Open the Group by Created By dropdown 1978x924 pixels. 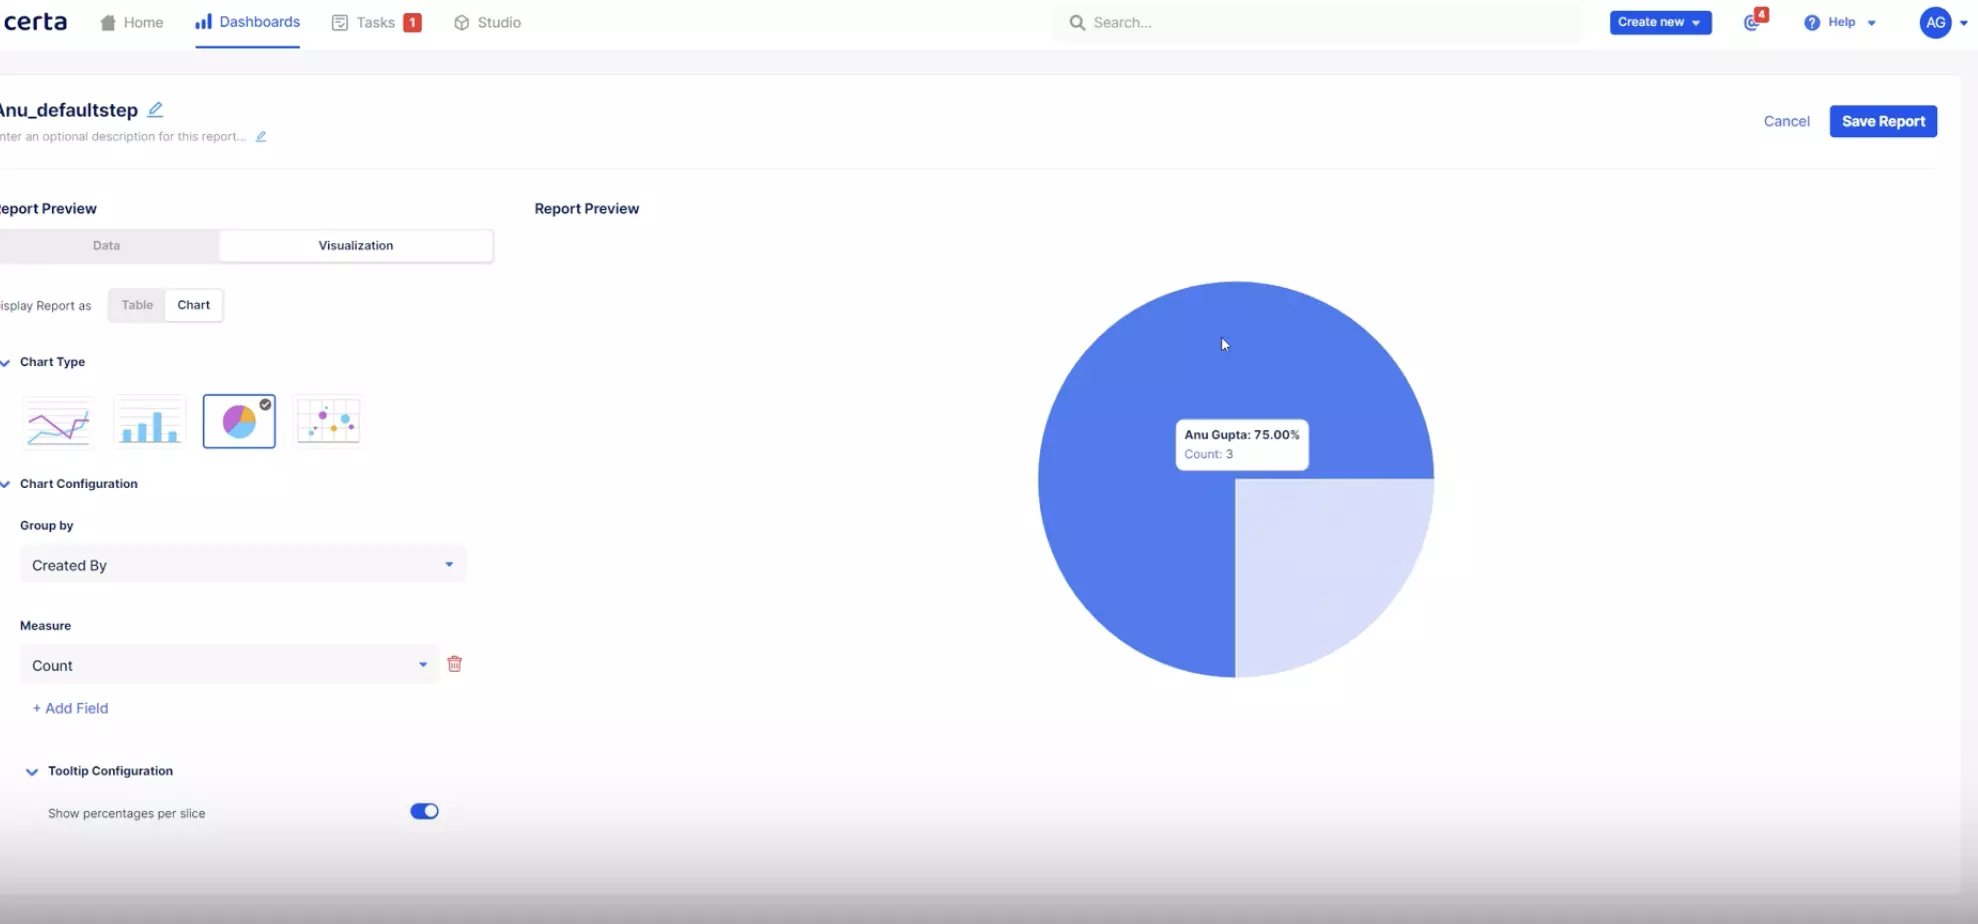click(x=242, y=563)
